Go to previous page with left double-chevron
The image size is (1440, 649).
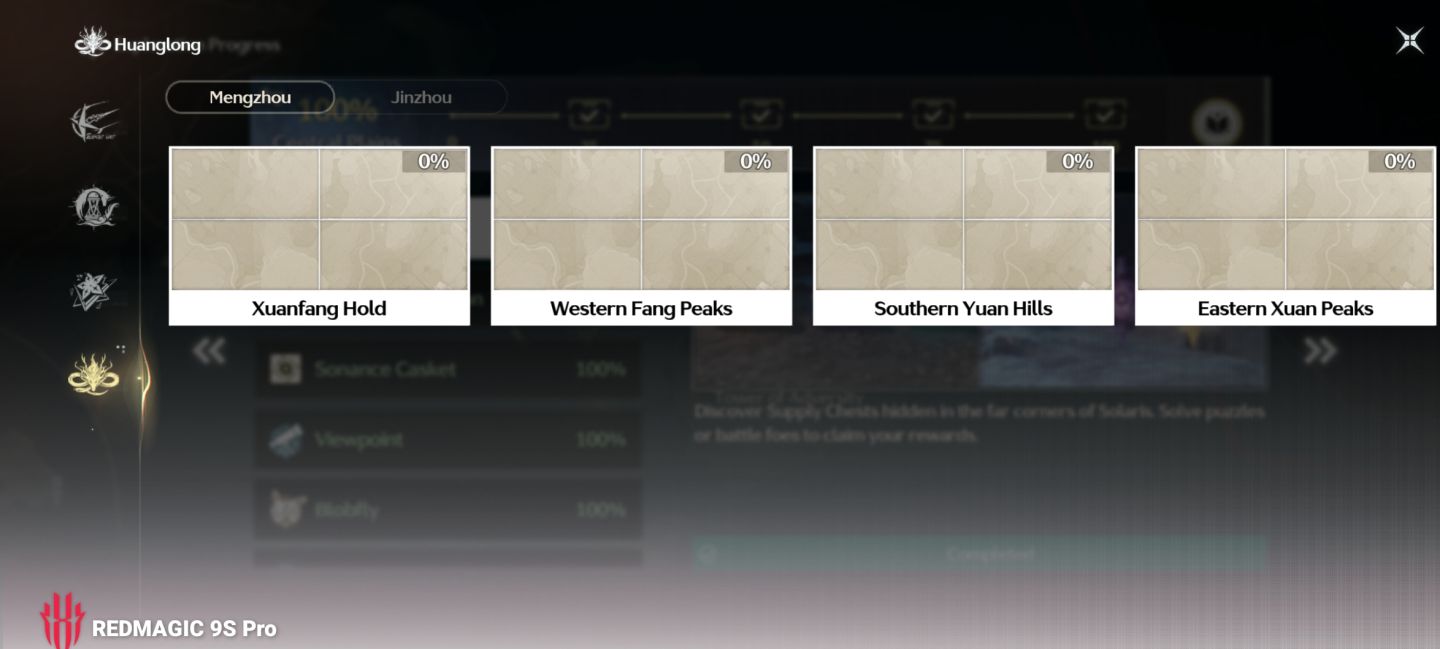[x=208, y=351]
